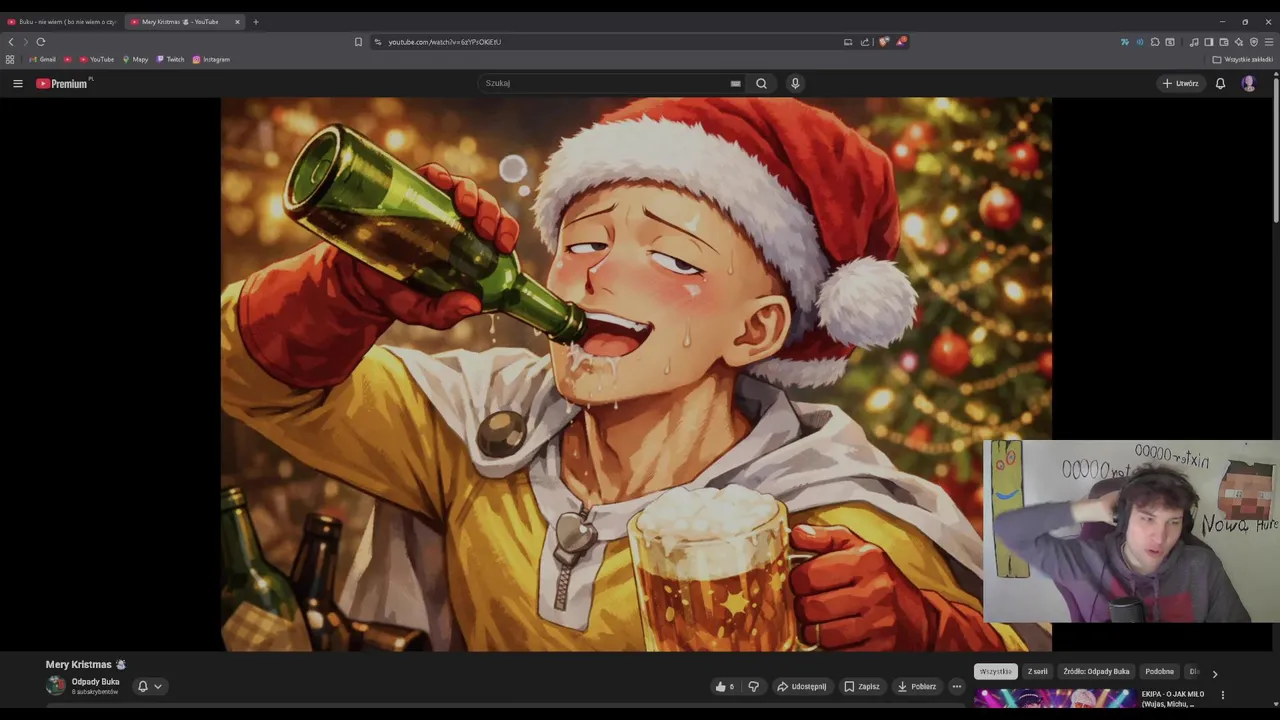1280x720 pixels.
Task: Open the browser main menu icon
Action: [1269, 42]
